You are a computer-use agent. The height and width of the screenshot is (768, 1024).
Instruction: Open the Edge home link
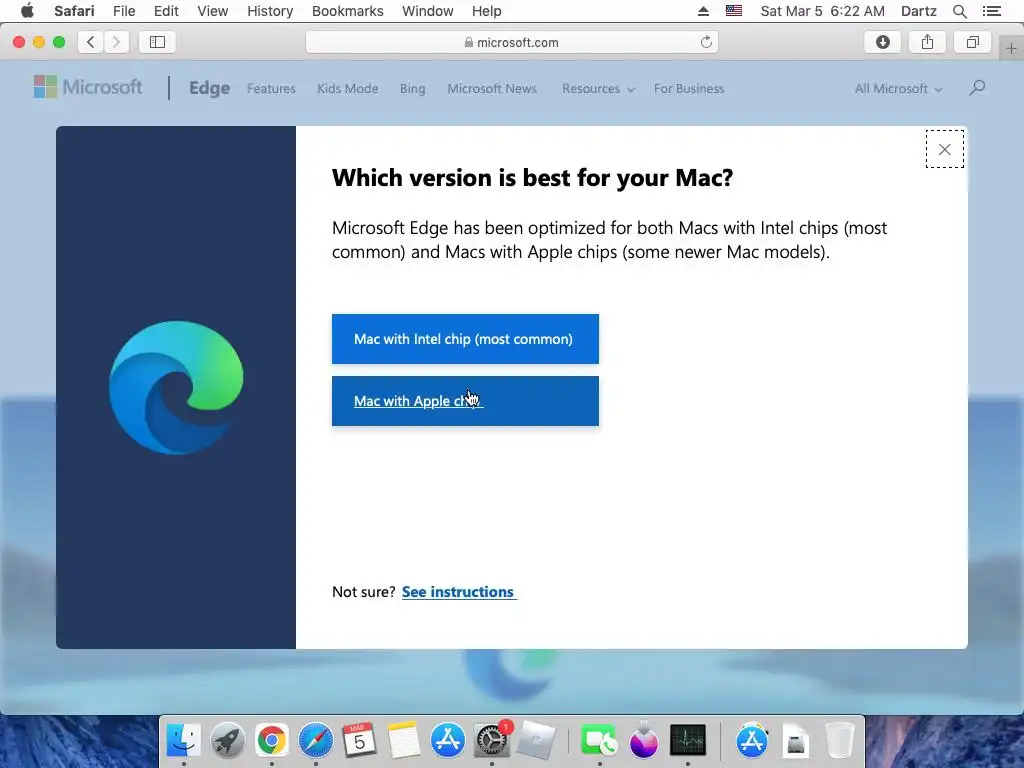pos(209,88)
